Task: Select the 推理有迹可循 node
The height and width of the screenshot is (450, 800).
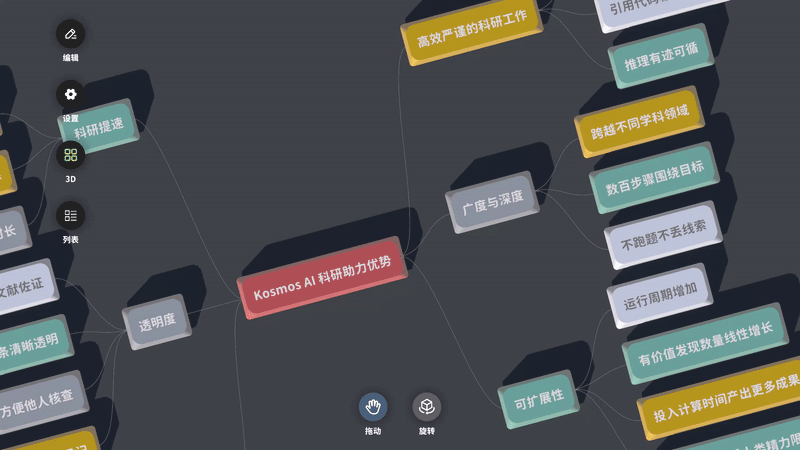Action: (661, 56)
